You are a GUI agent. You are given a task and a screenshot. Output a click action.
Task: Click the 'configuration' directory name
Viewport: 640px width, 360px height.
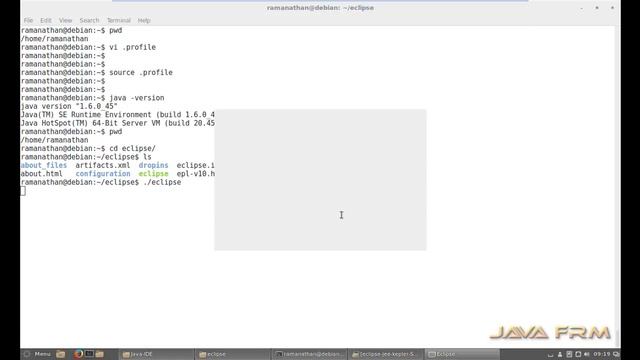click(102, 174)
